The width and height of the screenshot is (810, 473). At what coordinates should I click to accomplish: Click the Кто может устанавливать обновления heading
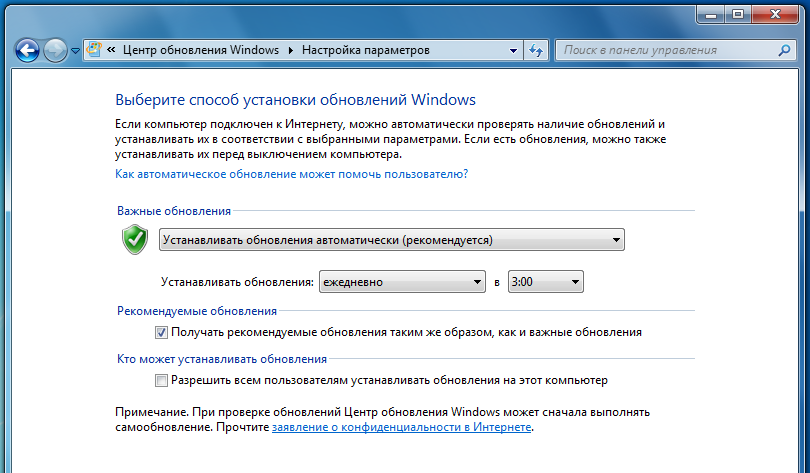coord(222,359)
